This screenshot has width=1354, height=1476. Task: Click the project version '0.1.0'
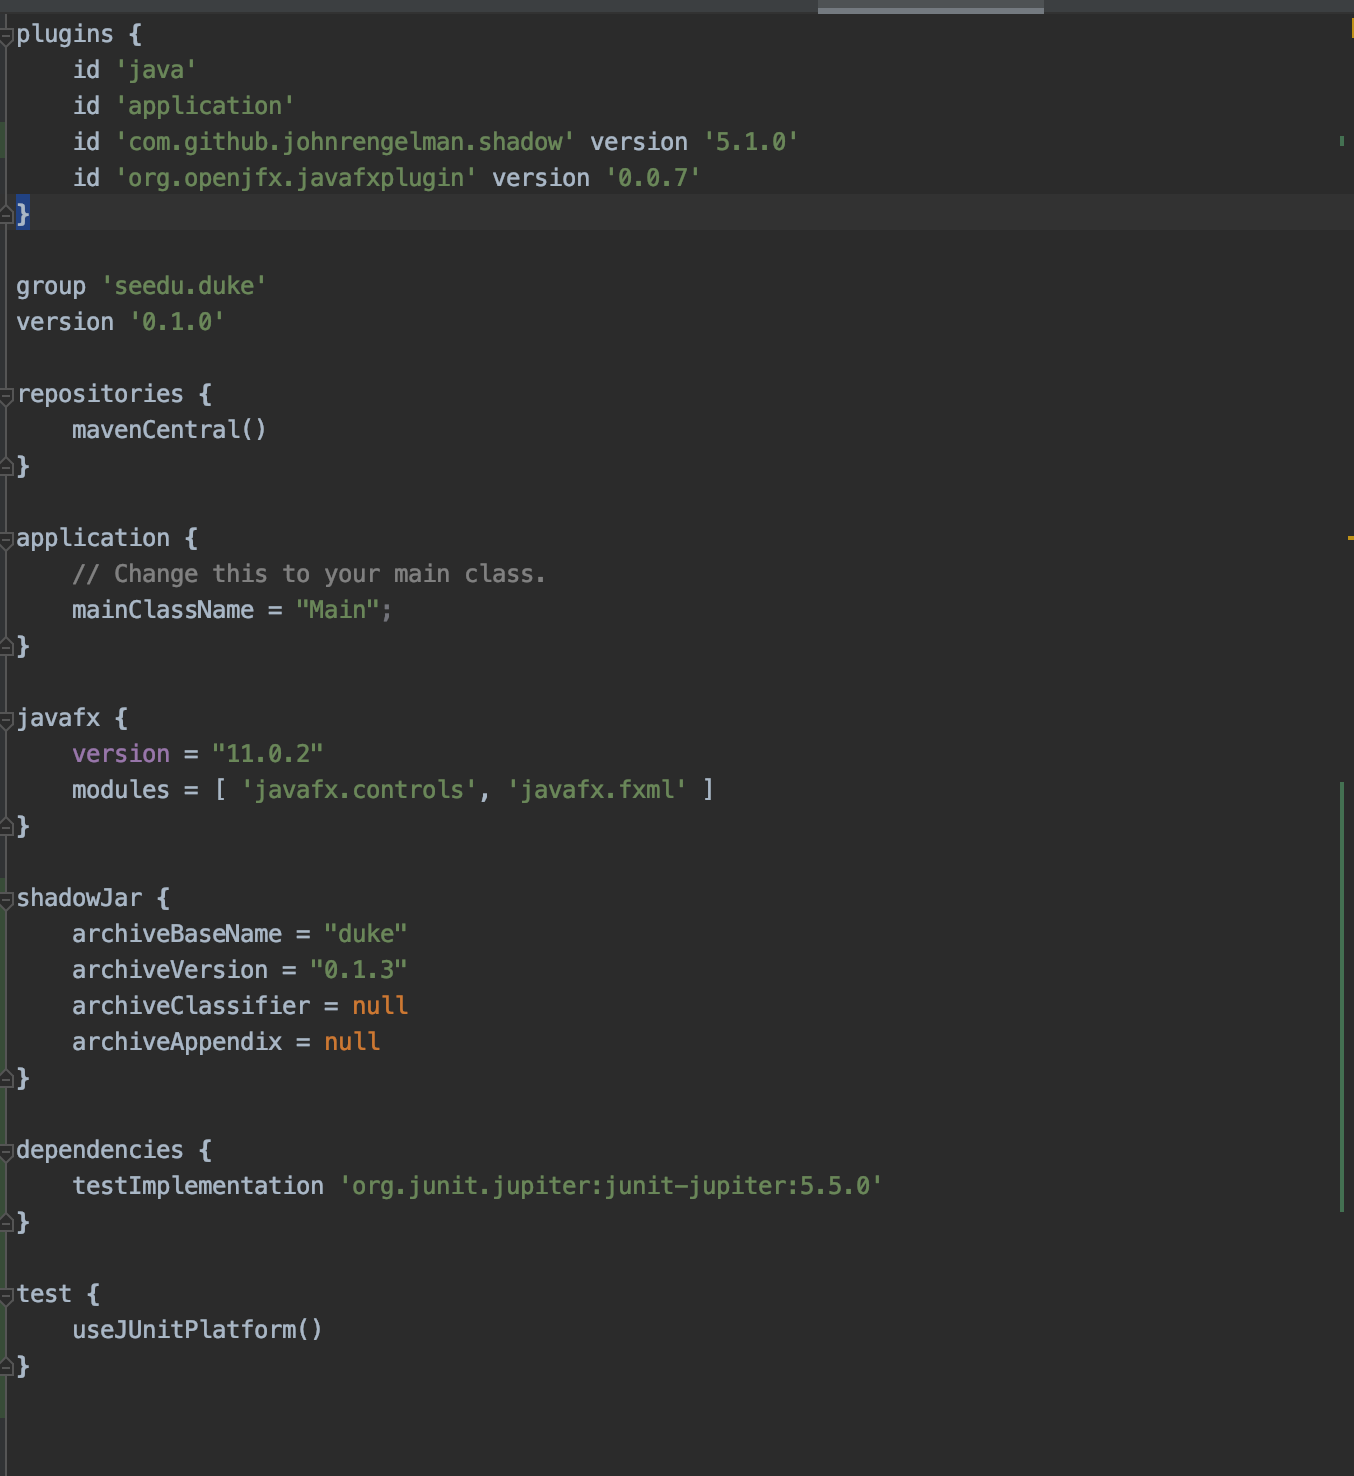[x=177, y=322]
